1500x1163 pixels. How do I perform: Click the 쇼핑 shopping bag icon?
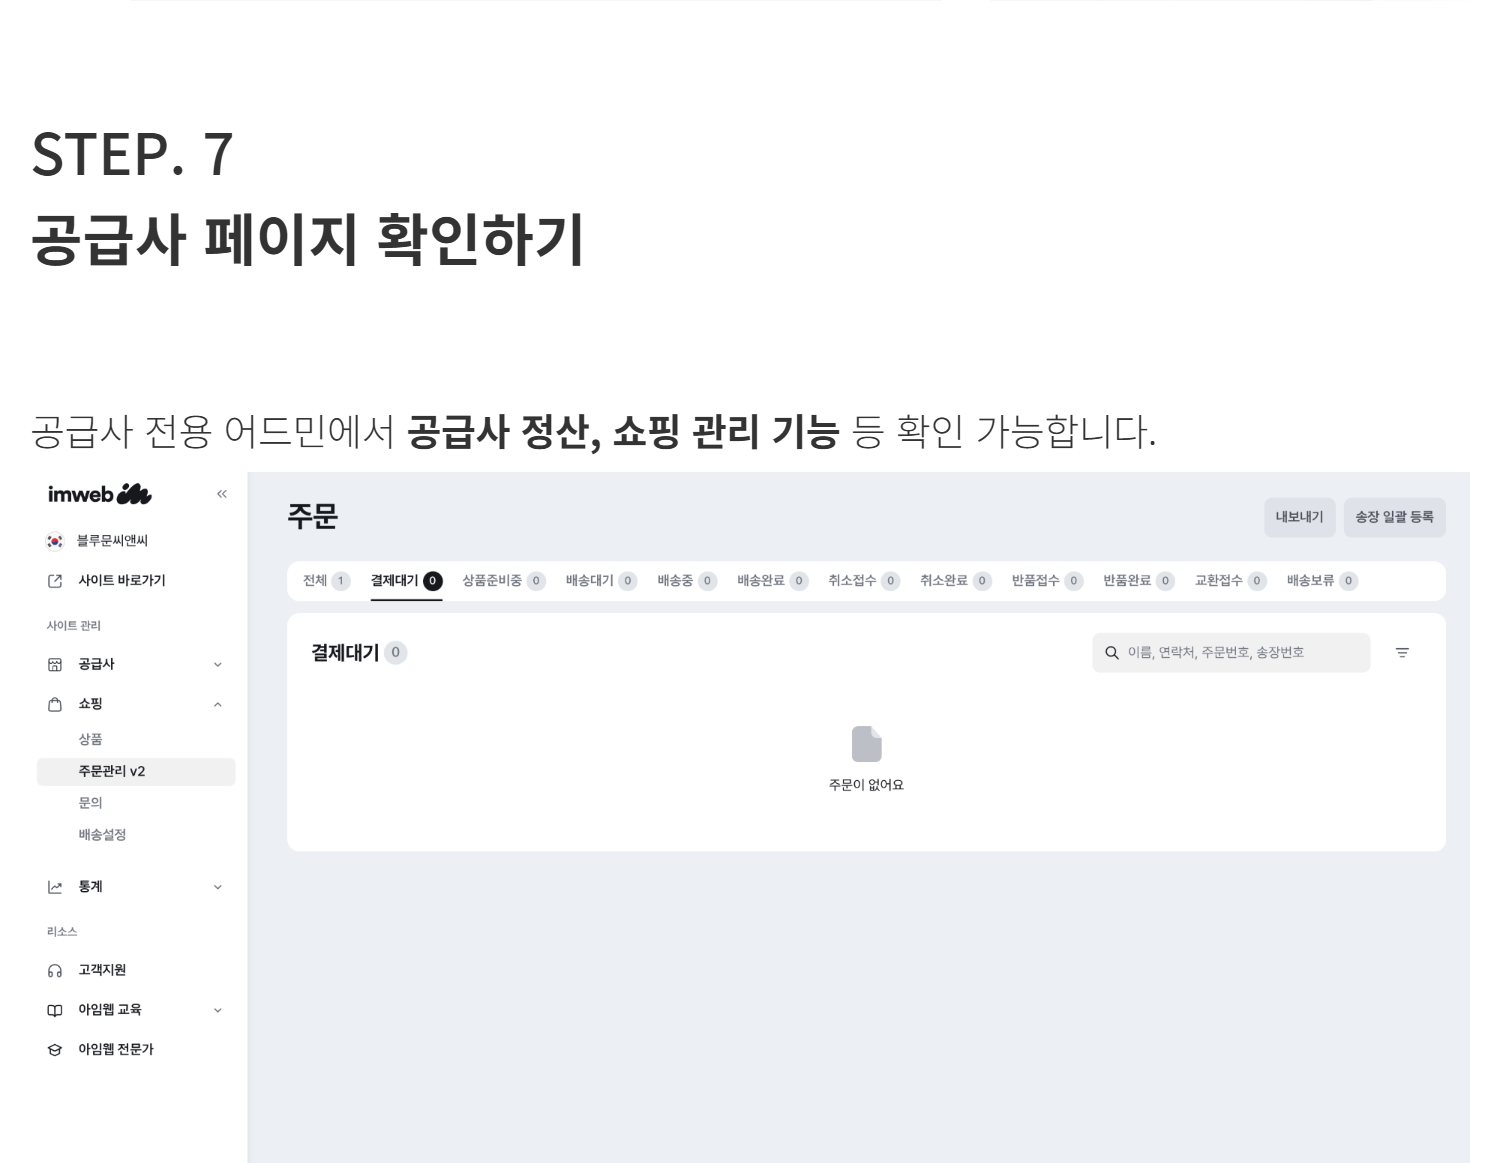pyautogui.click(x=55, y=704)
